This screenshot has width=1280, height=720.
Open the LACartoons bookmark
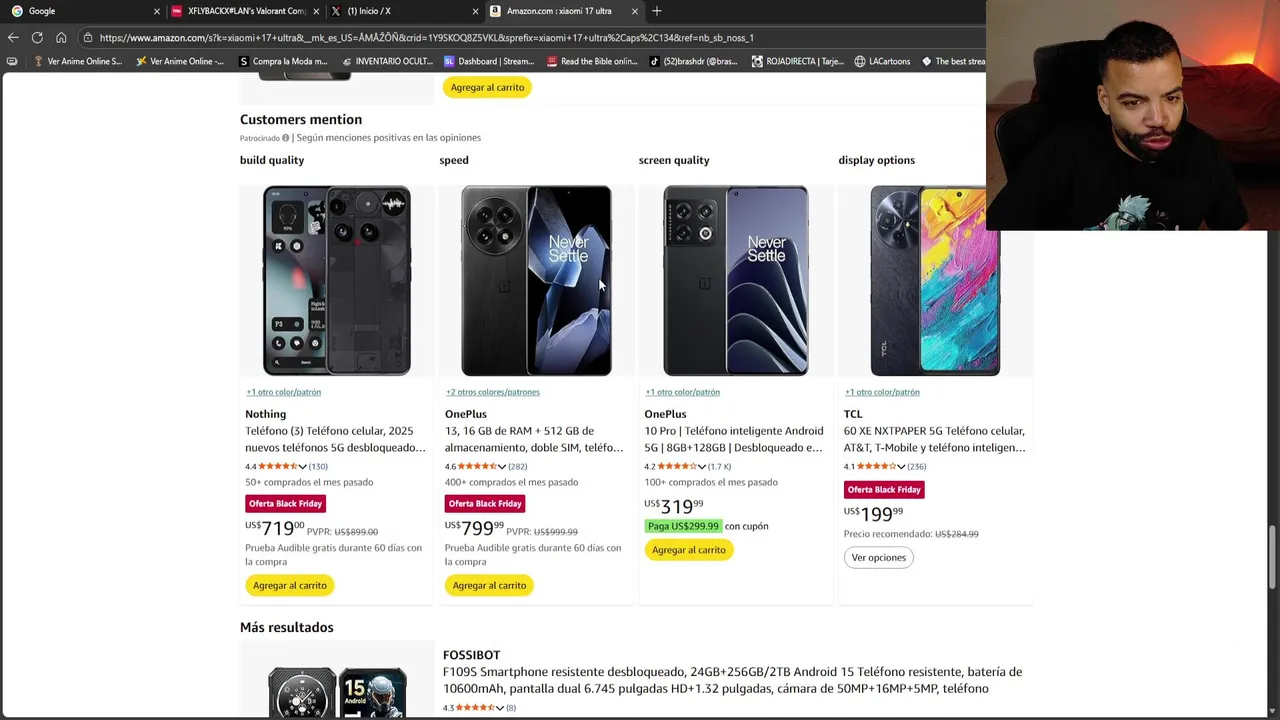pyautogui.click(x=881, y=61)
